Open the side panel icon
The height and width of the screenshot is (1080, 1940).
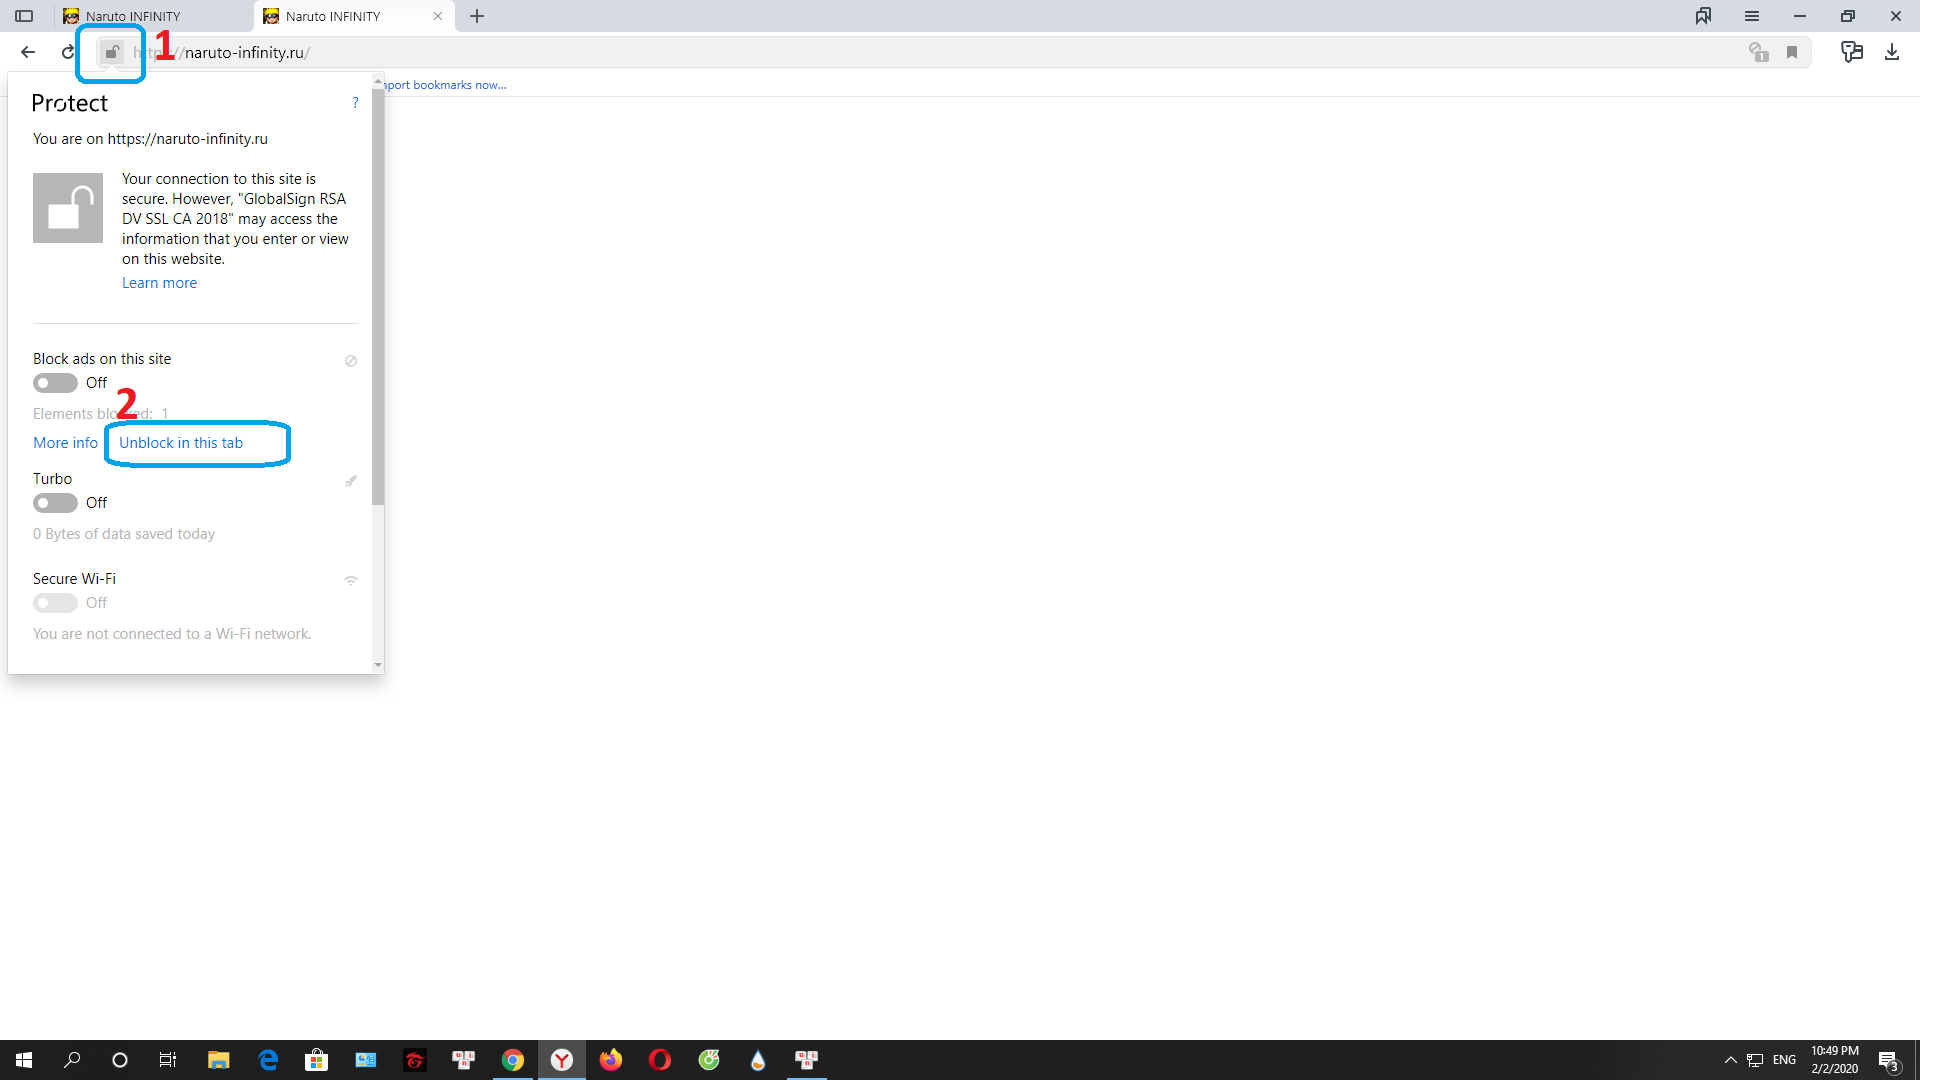pyautogui.click(x=24, y=16)
